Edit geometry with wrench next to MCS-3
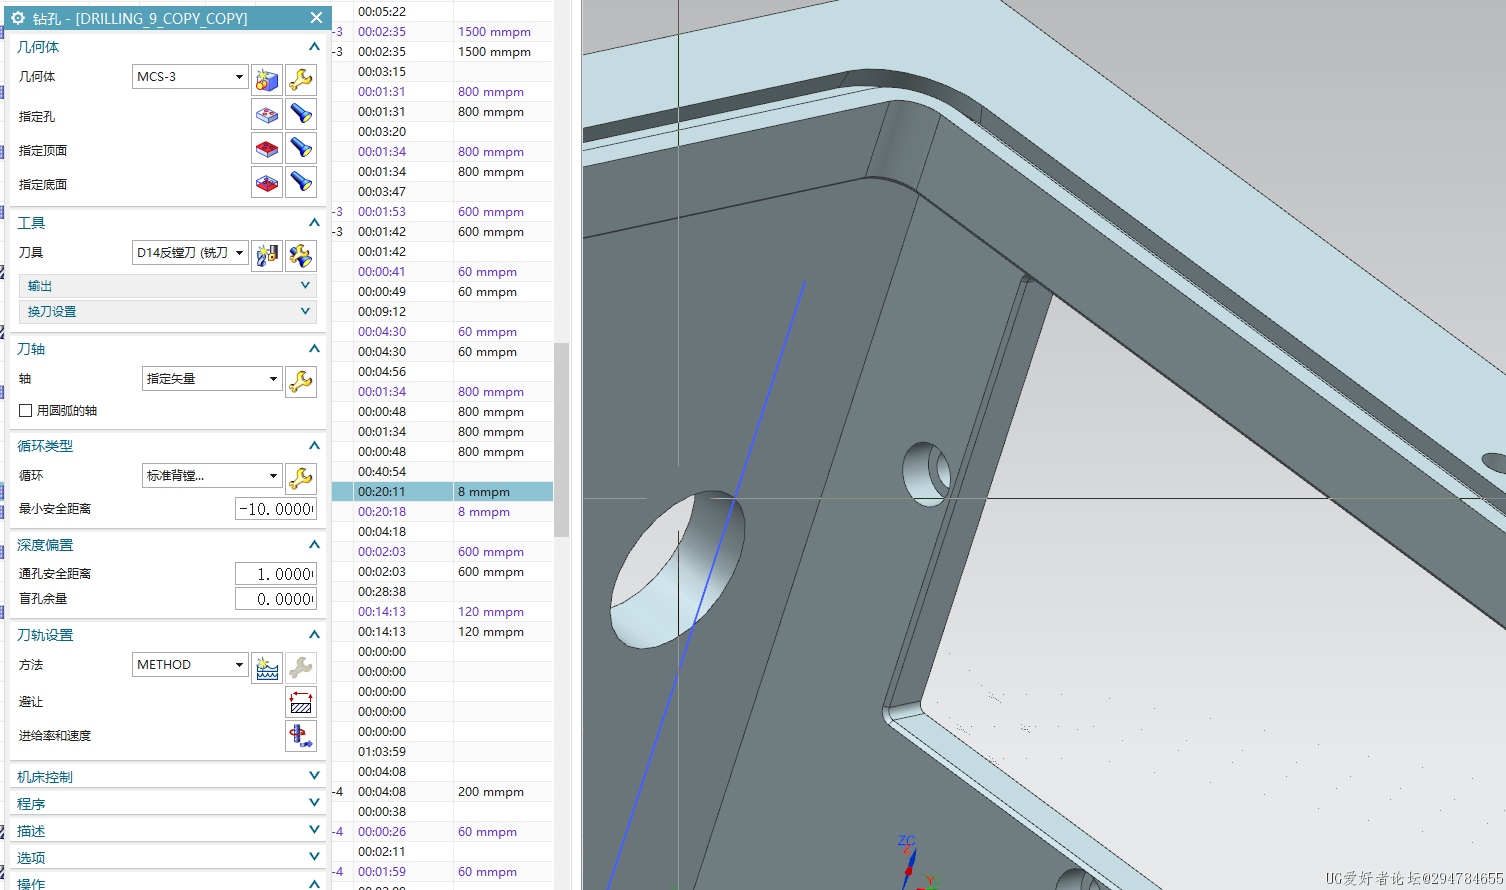This screenshot has height=890, width=1506. tap(301, 79)
